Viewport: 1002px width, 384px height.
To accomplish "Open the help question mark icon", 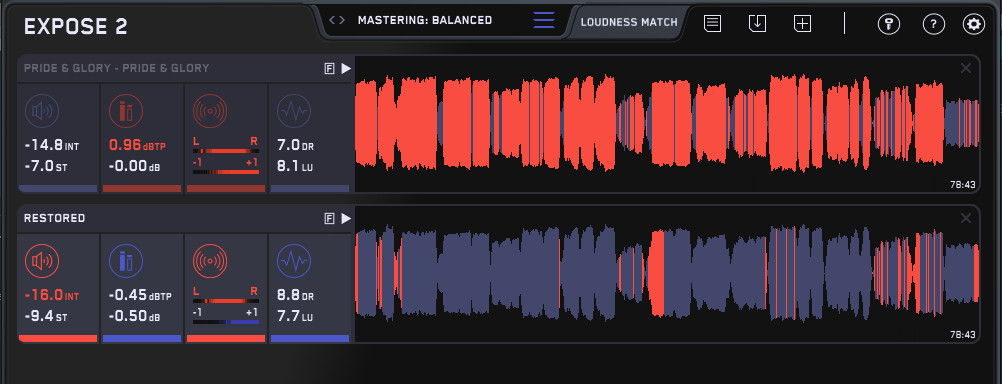I will (x=934, y=24).
